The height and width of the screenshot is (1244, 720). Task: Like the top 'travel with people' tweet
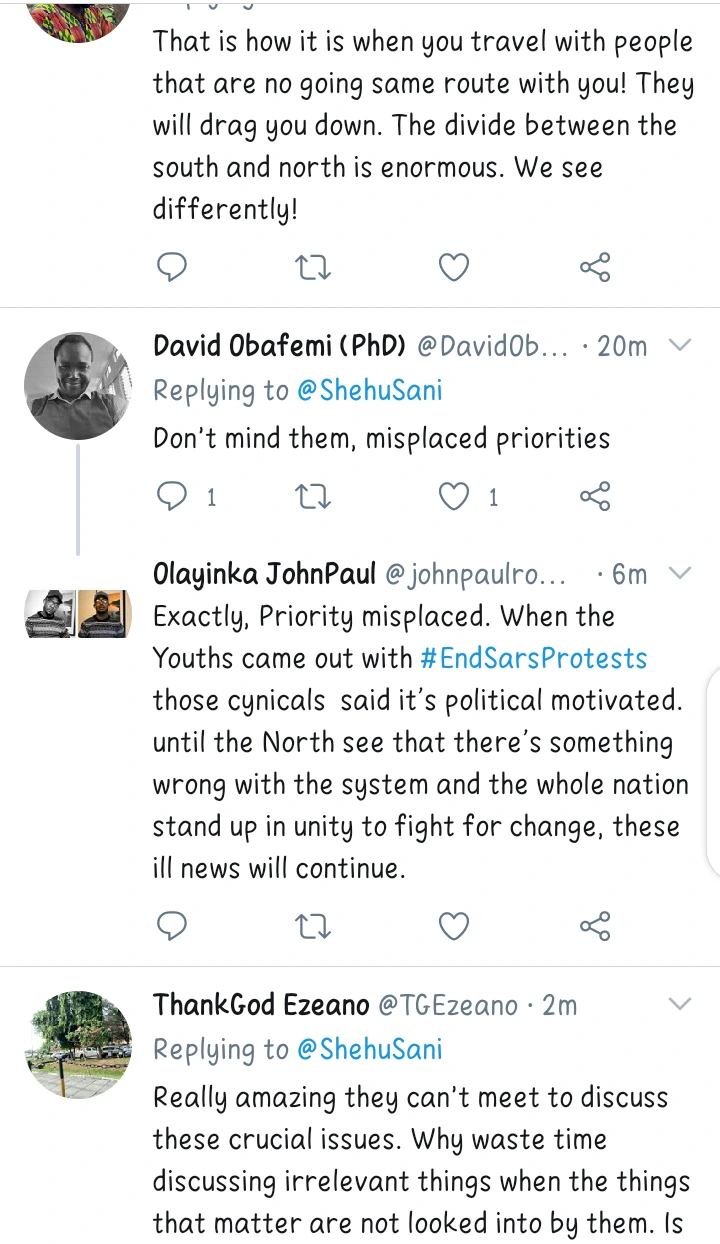455,267
